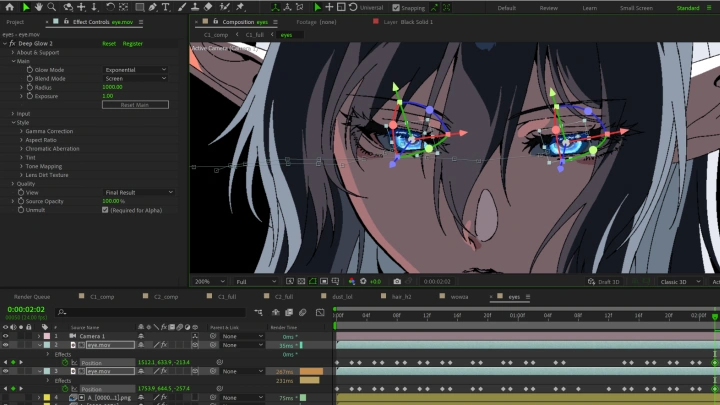Open the Blend Mode Screen dropdown

(x=135, y=79)
